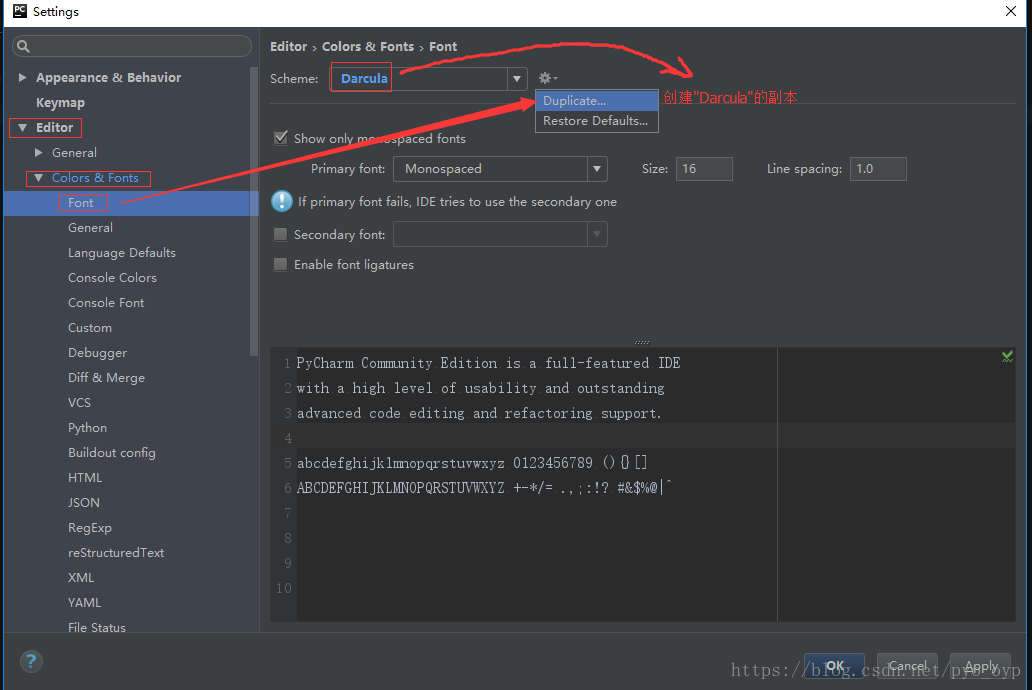The height and width of the screenshot is (690, 1032).
Task: Click the OK button
Action: (835, 666)
